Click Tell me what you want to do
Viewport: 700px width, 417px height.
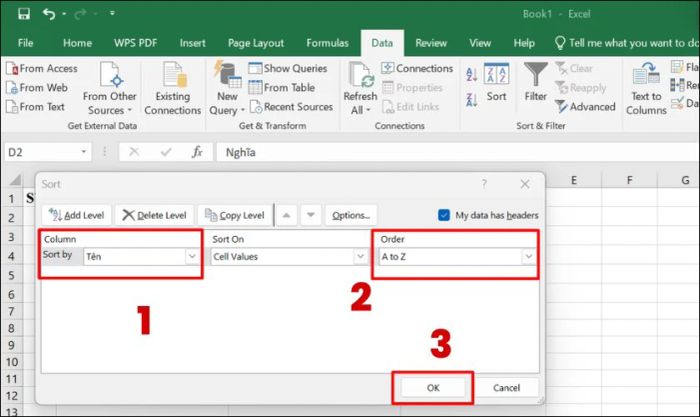tap(627, 43)
